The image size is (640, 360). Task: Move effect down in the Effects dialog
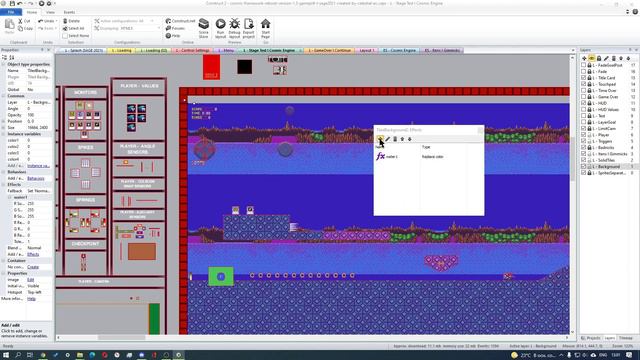410,139
